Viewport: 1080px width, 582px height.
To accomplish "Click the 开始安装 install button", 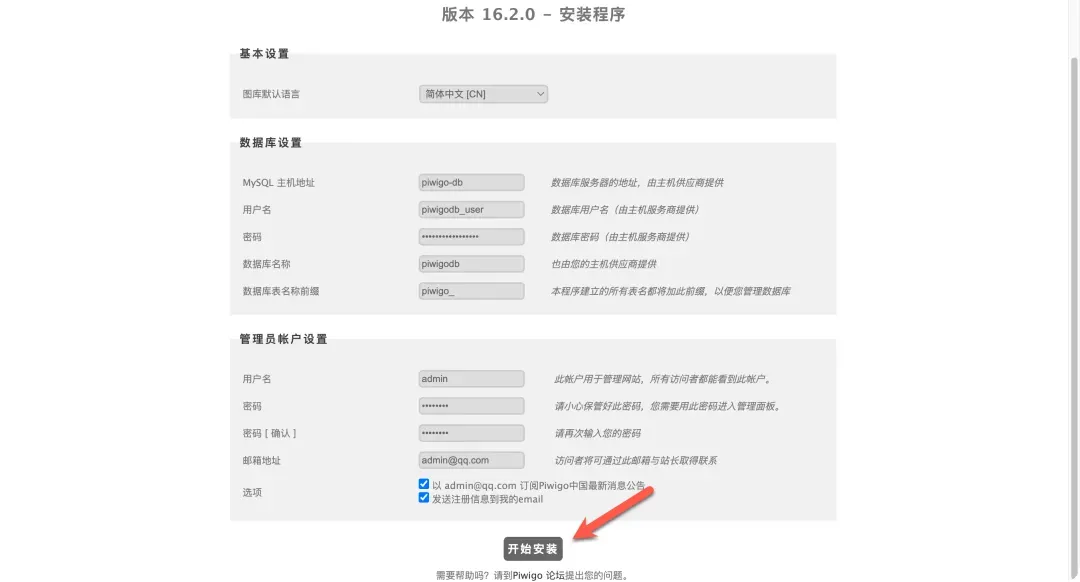I will [x=531, y=548].
